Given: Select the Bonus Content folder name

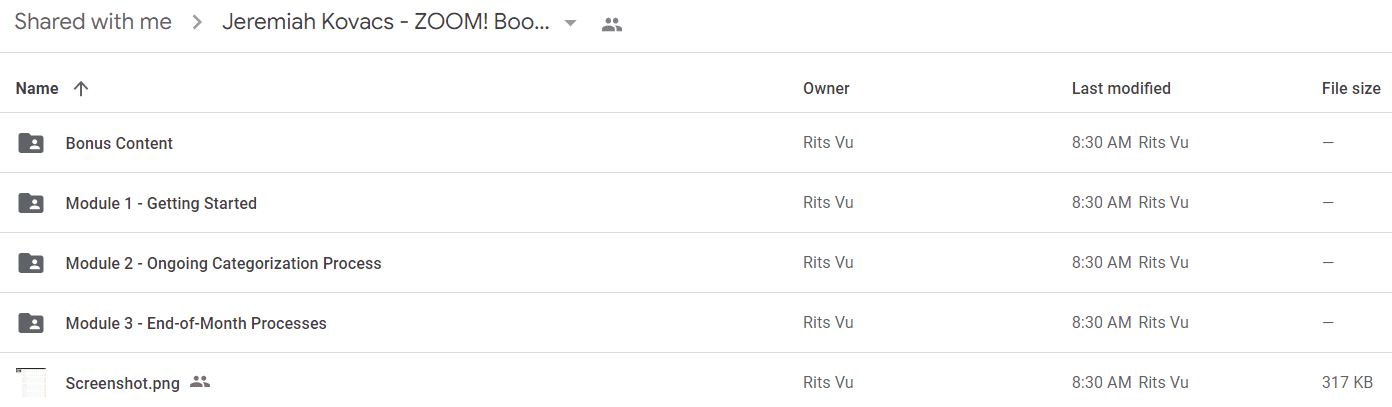Looking at the screenshot, I should coord(119,143).
